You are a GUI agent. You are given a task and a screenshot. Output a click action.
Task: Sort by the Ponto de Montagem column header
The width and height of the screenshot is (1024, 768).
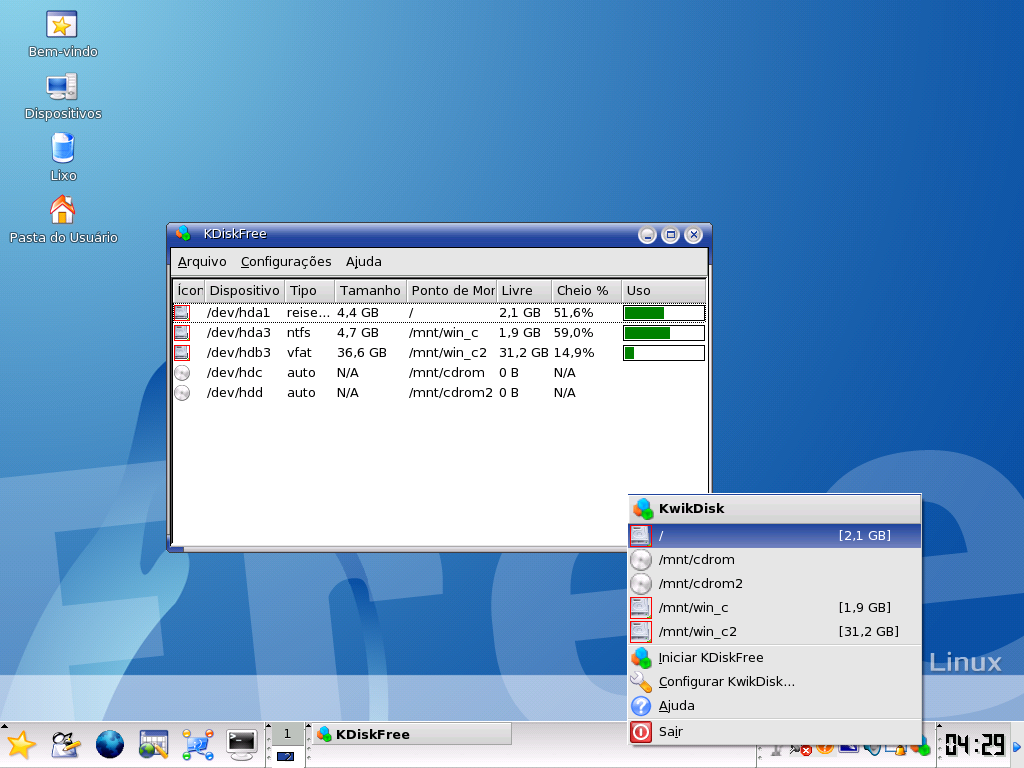[452, 291]
